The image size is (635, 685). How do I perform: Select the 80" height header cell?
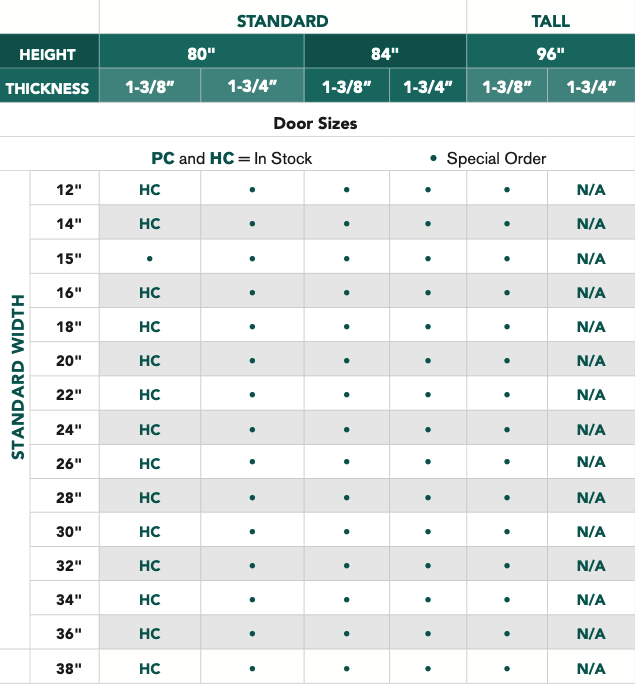(201, 54)
